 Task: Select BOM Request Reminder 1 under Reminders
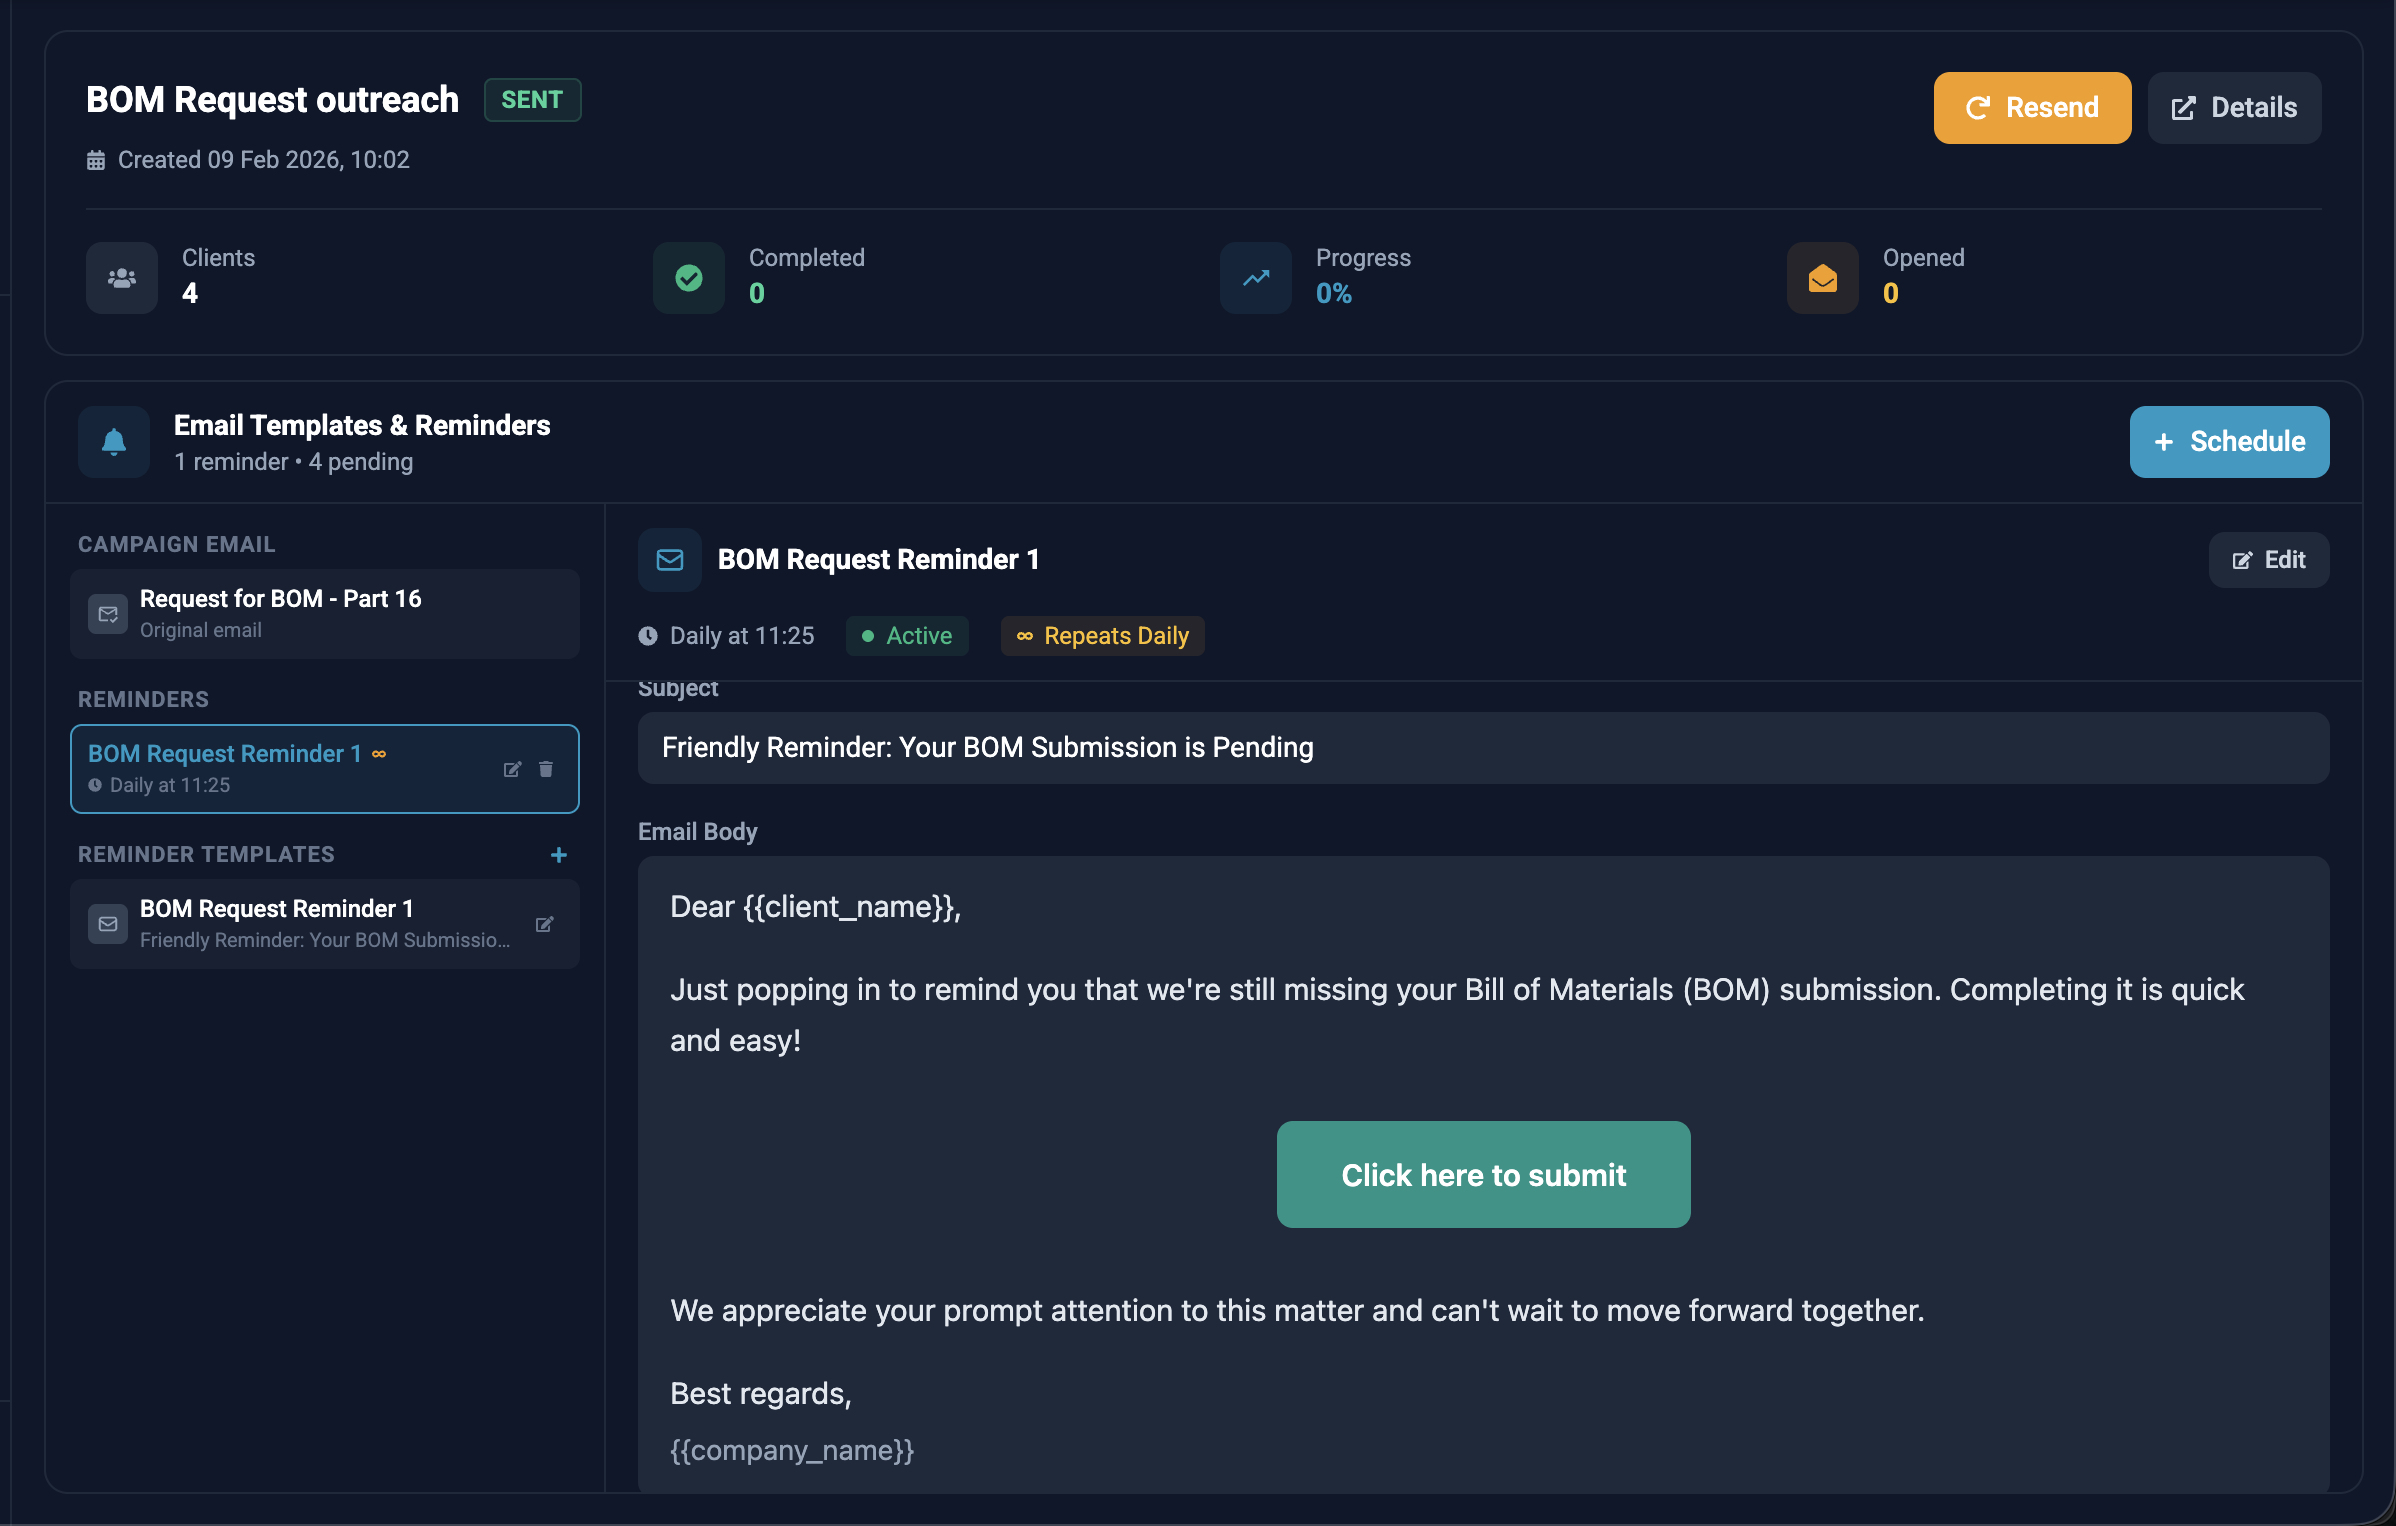coord(280,768)
